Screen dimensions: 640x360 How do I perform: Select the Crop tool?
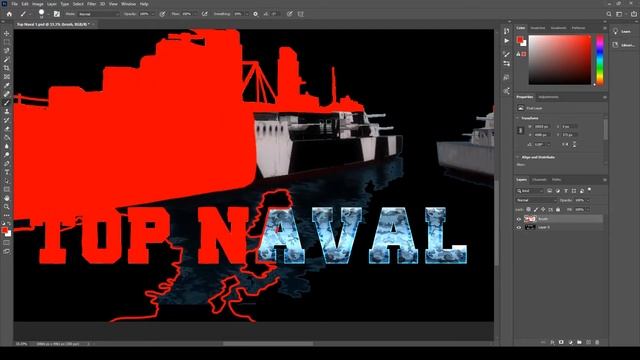click(x=7, y=68)
